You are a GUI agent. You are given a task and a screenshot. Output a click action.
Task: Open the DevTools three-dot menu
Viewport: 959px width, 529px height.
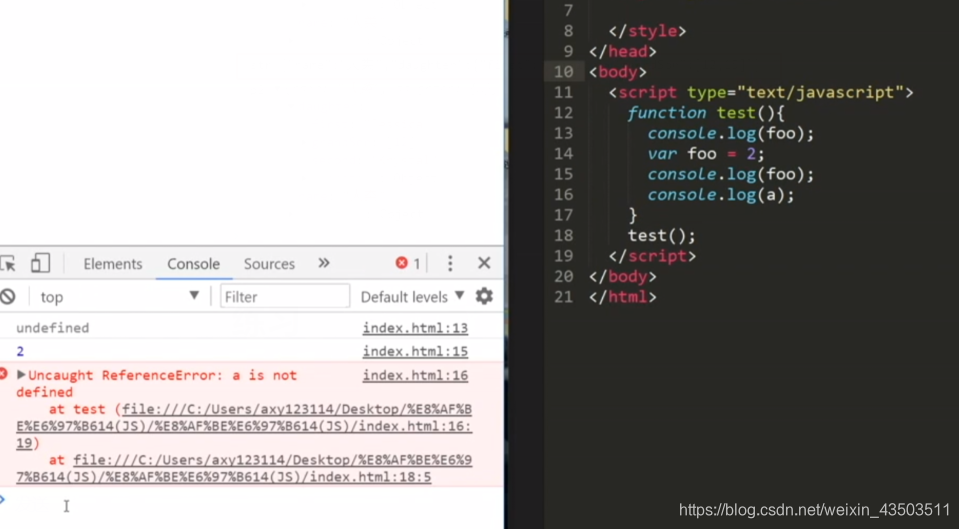coord(450,263)
